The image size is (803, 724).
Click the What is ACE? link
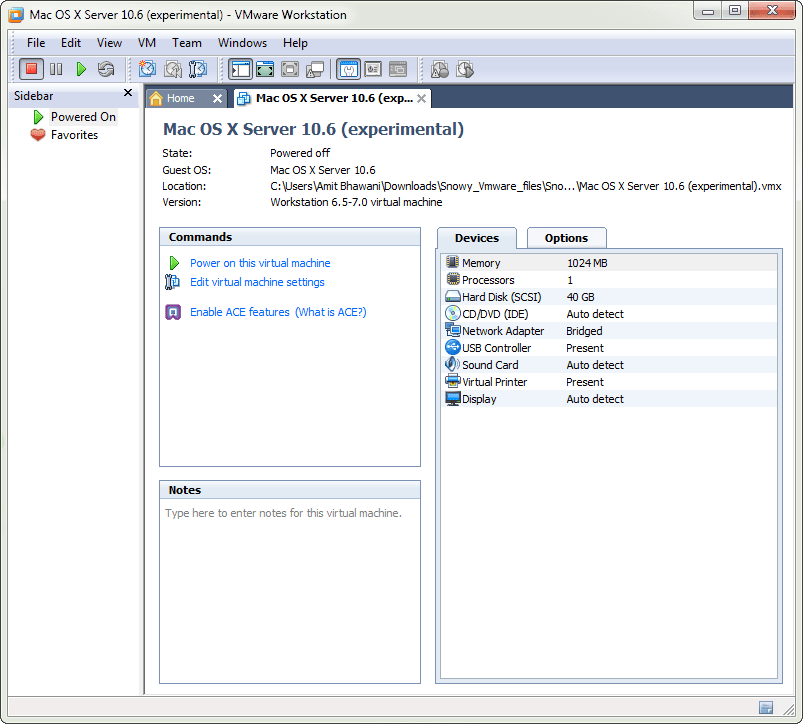point(331,312)
